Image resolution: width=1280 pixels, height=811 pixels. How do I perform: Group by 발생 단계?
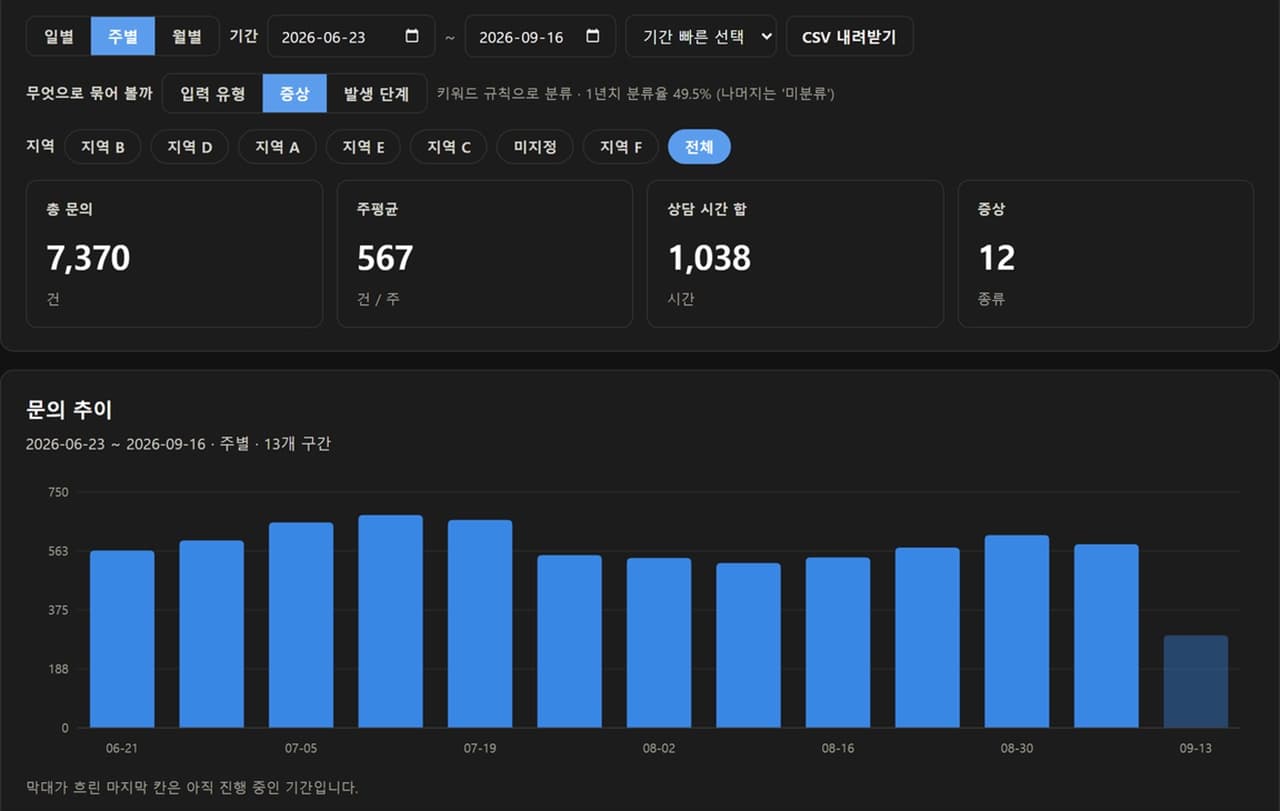376,94
